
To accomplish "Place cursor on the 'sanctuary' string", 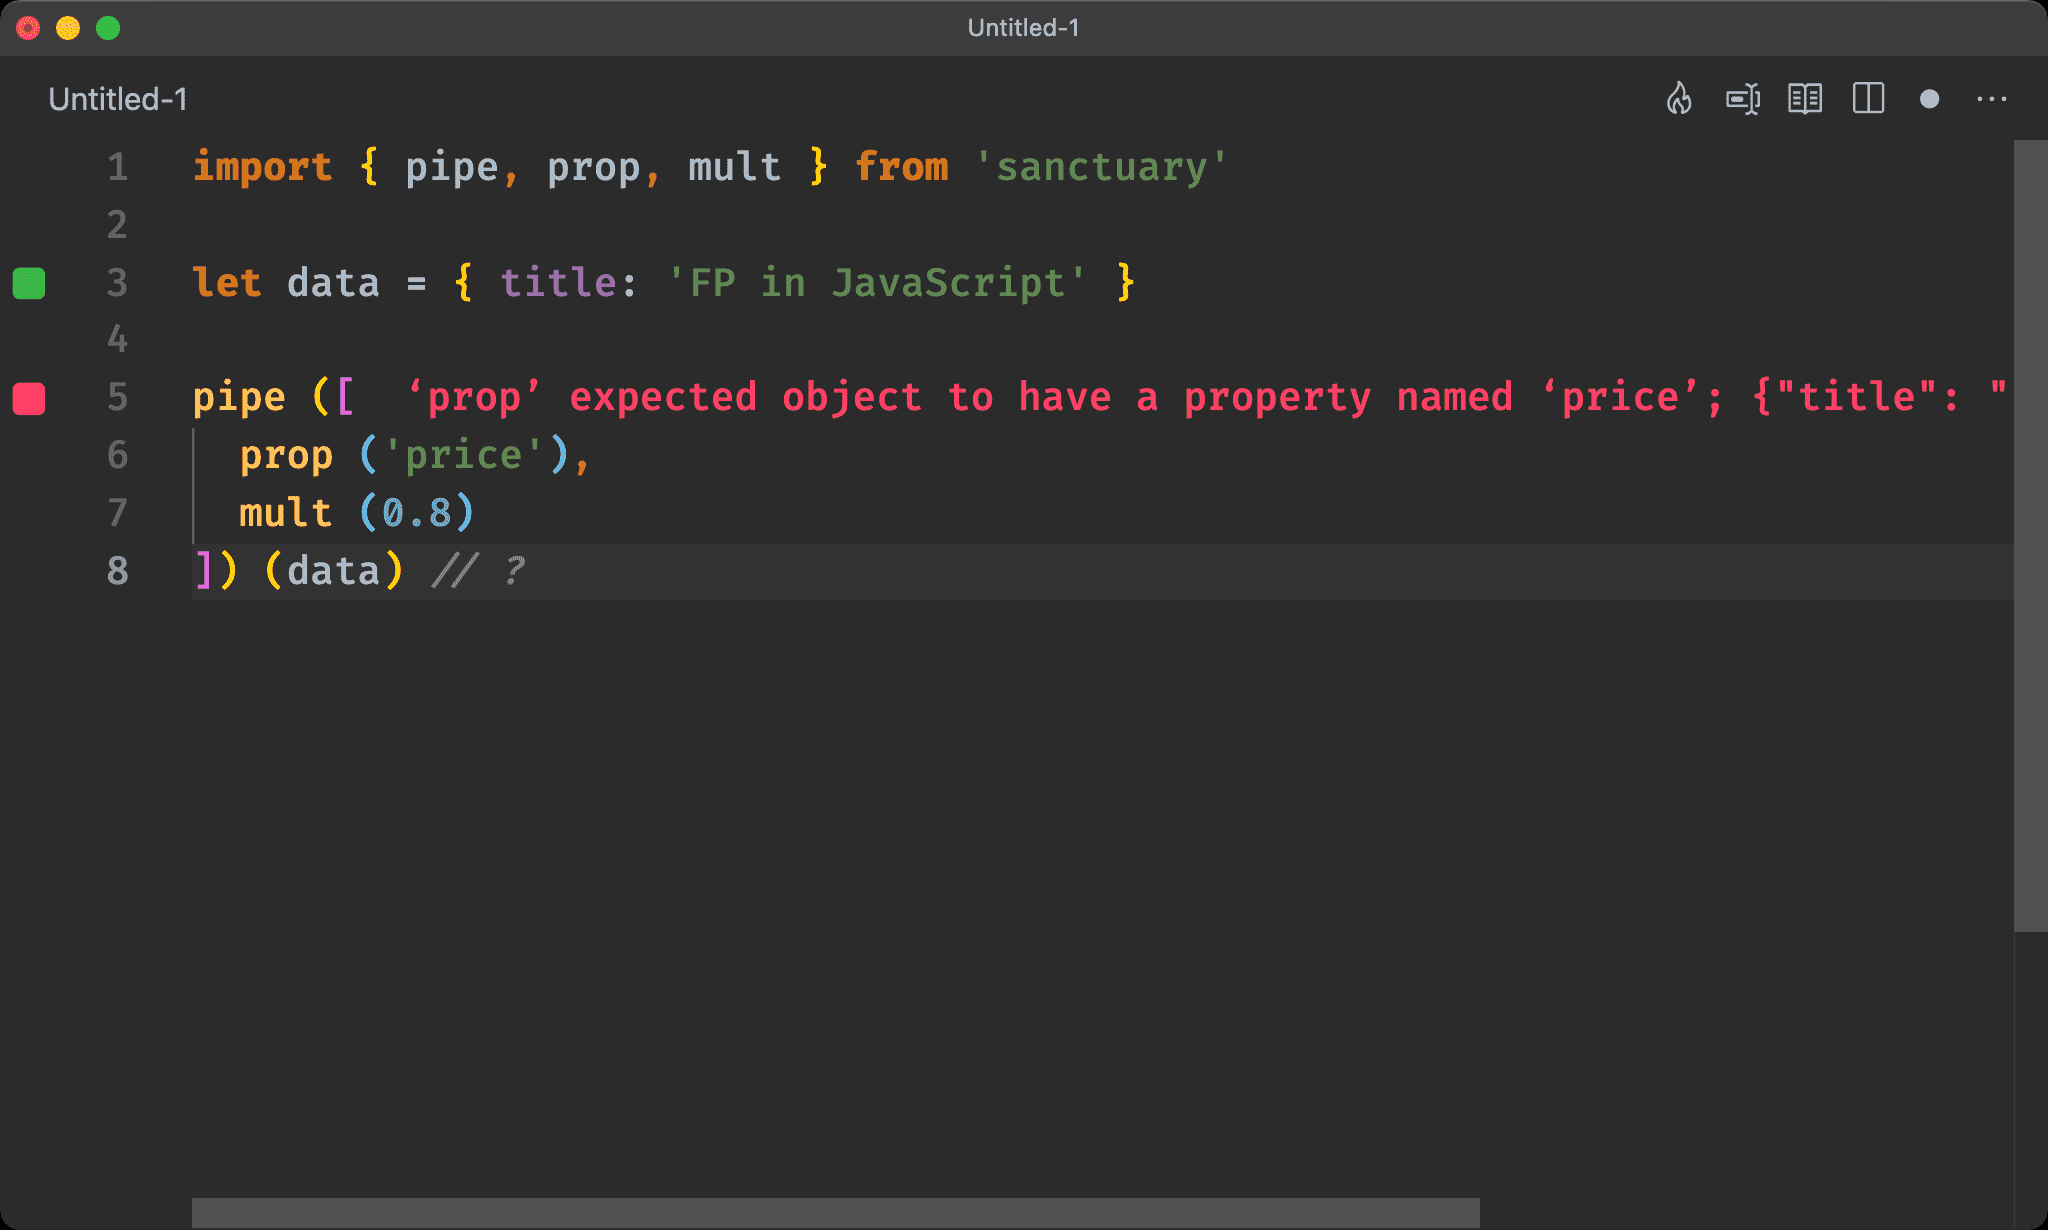I will coord(1101,167).
